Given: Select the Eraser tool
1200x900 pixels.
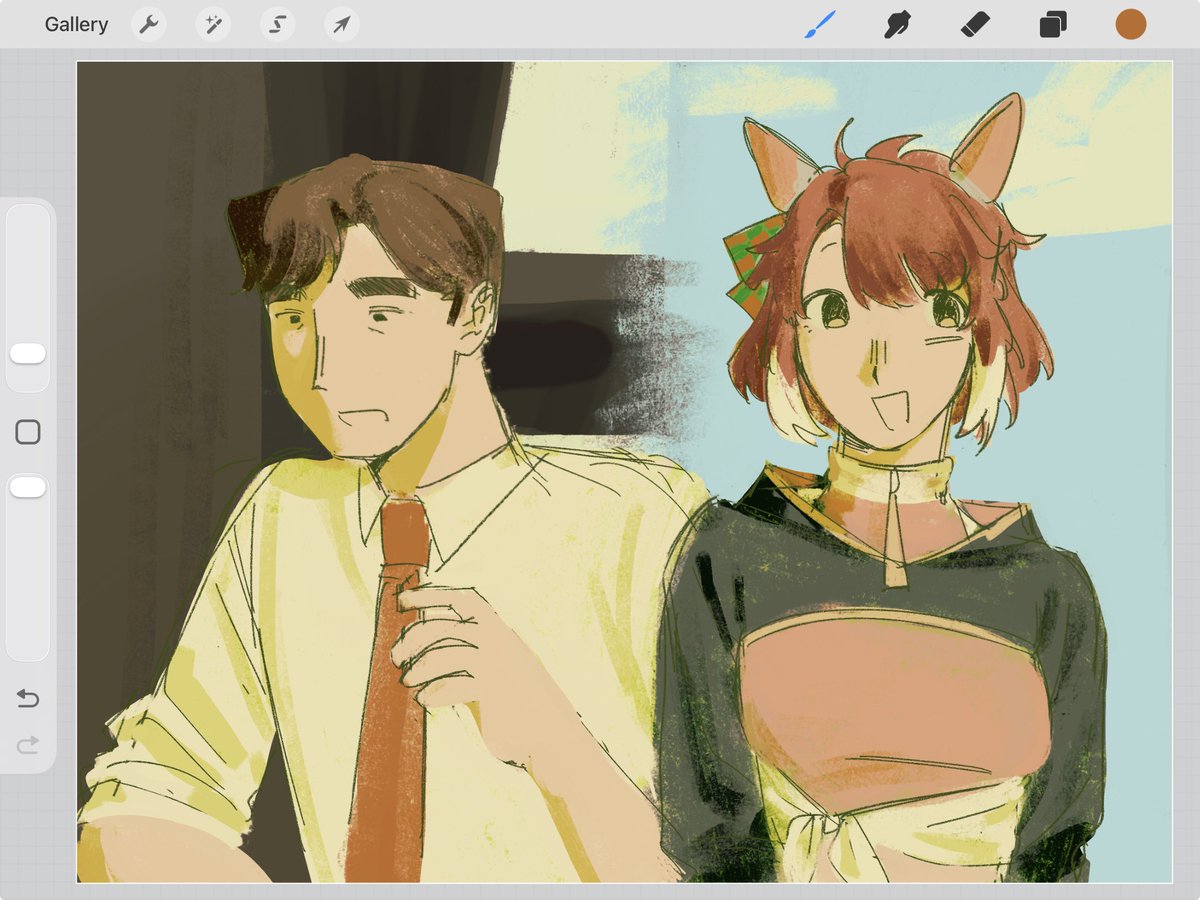Looking at the screenshot, I should click(975, 25).
